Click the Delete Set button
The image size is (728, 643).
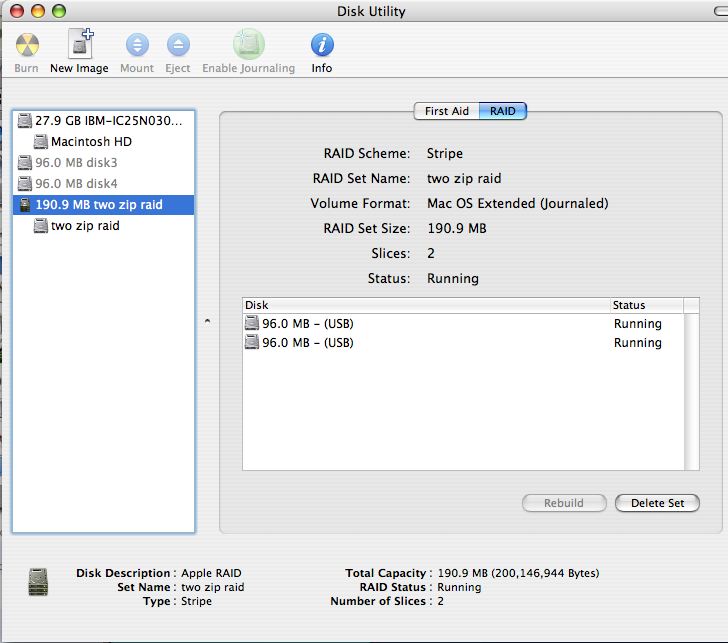657,503
